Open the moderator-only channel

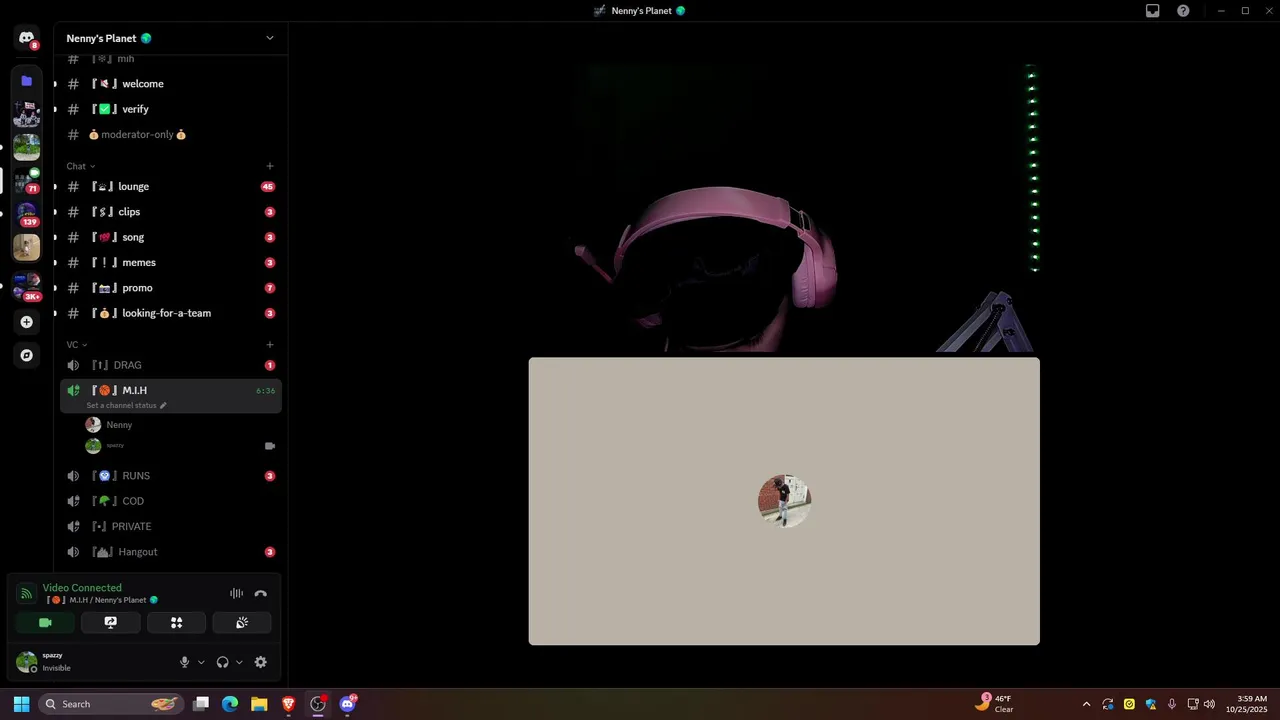[x=171, y=135]
